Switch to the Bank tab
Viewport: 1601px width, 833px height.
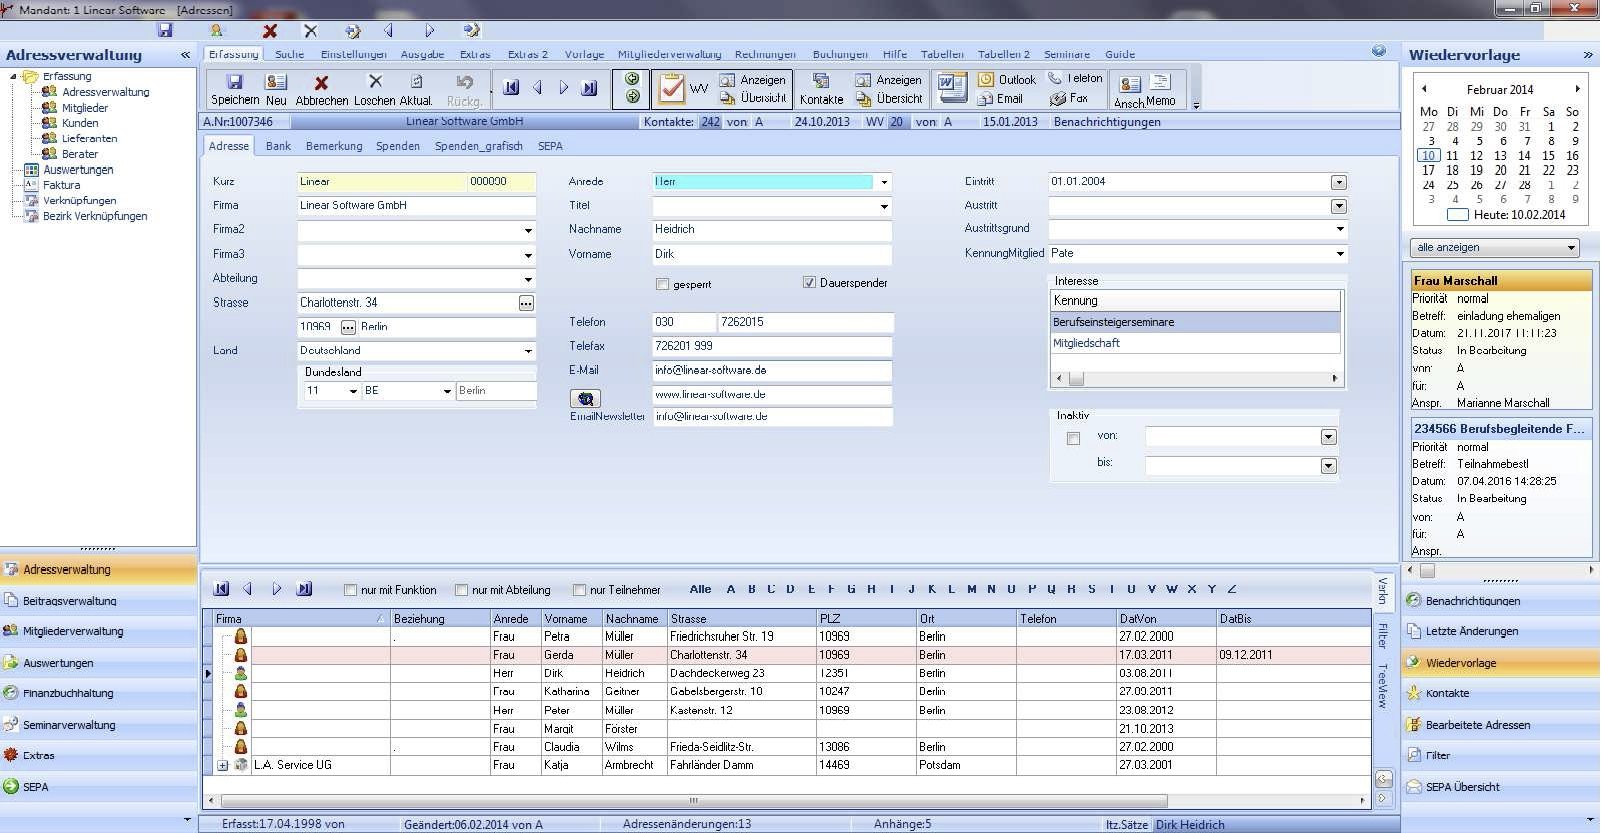tap(278, 146)
